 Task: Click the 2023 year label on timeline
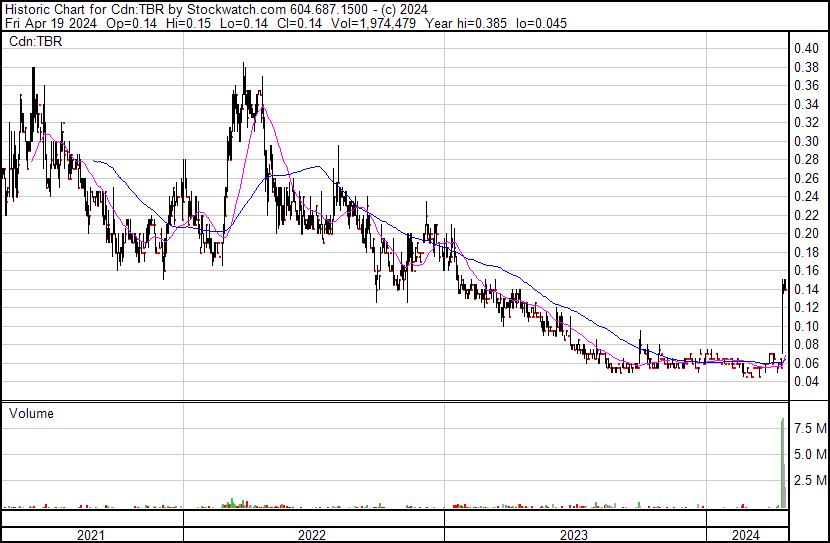tap(574, 535)
